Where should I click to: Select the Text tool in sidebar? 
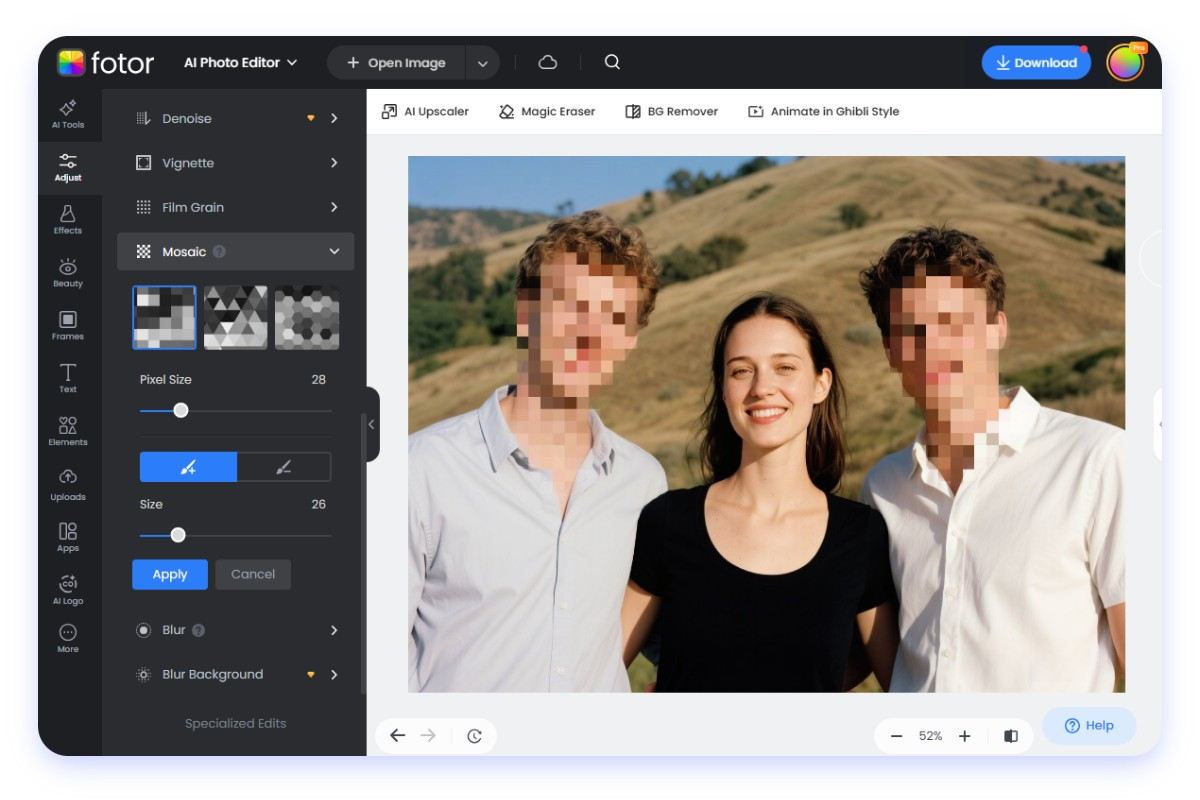[68, 378]
